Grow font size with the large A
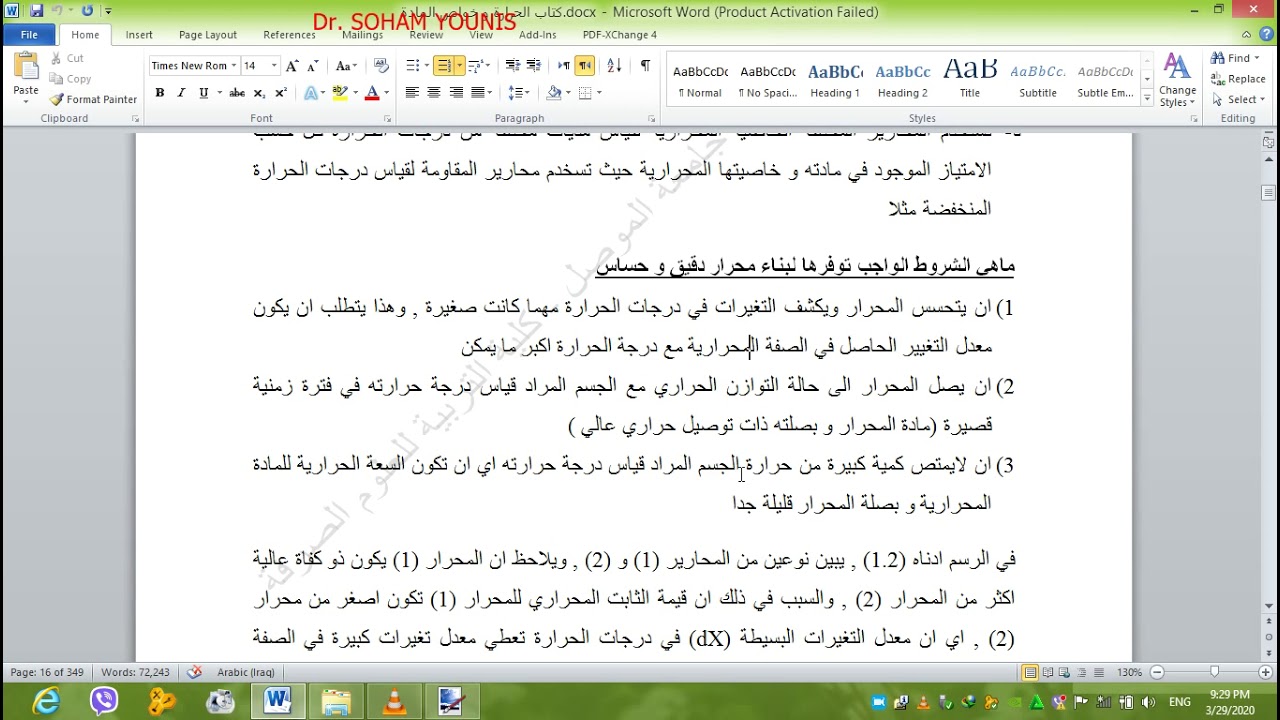Viewport: 1280px width, 720px height. coord(292,66)
